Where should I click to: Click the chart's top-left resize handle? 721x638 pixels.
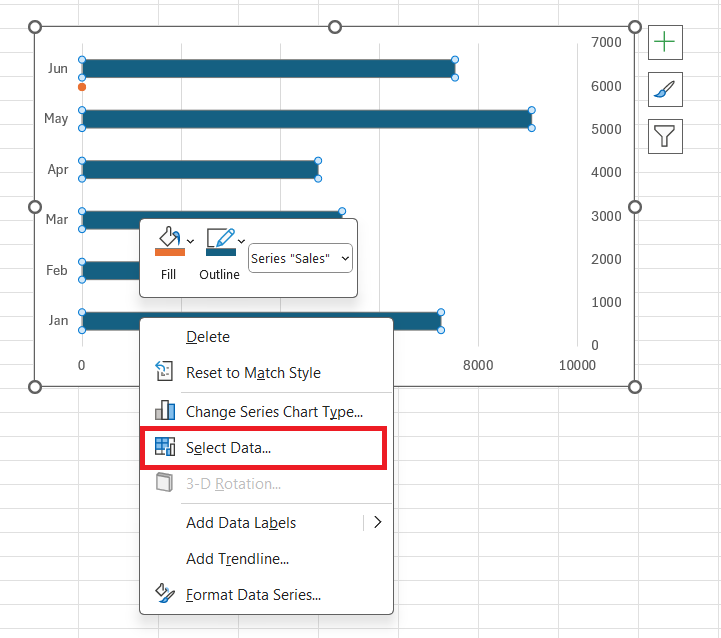[35, 27]
